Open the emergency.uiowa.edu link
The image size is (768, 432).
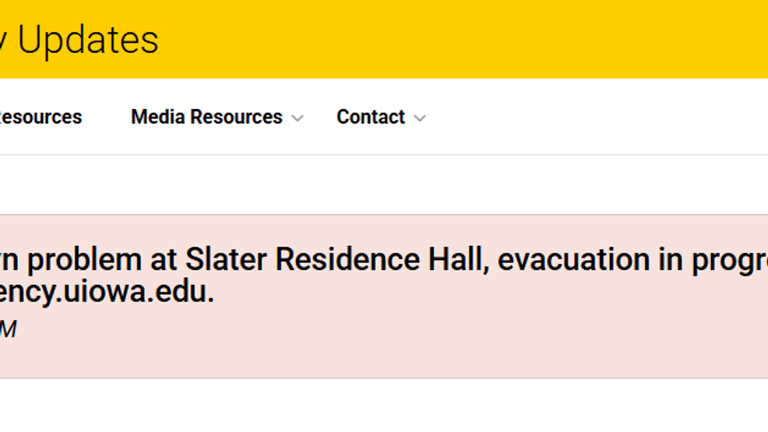pos(107,293)
